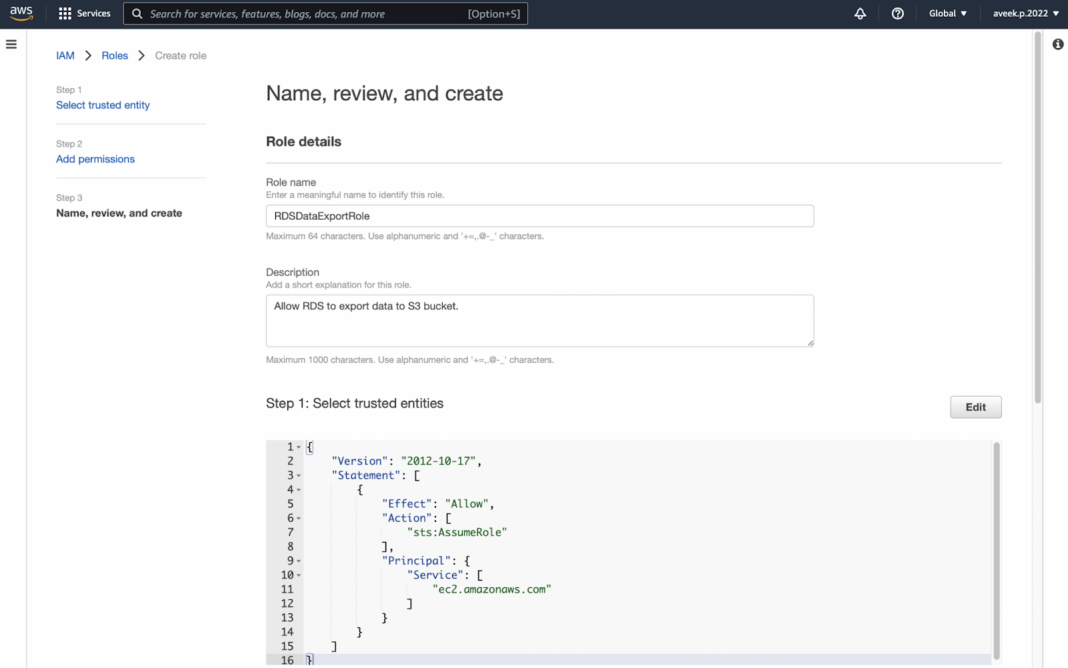Image resolution: width=1068 pixels, height=668 pixels.
Task: Click the search magnifier icon
Action: point(136,13)
